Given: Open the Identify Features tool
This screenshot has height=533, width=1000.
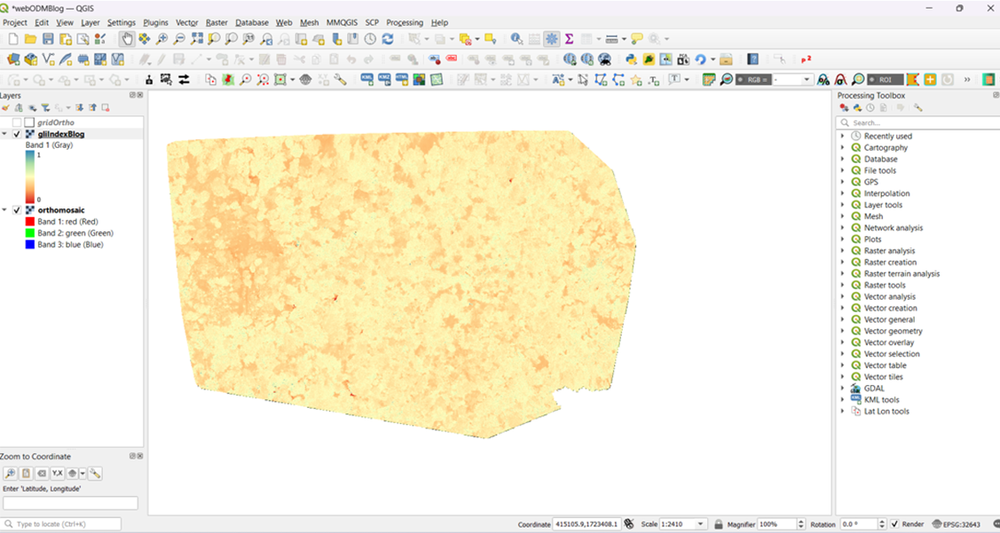Looking at the screenshot, I should 516,39.
